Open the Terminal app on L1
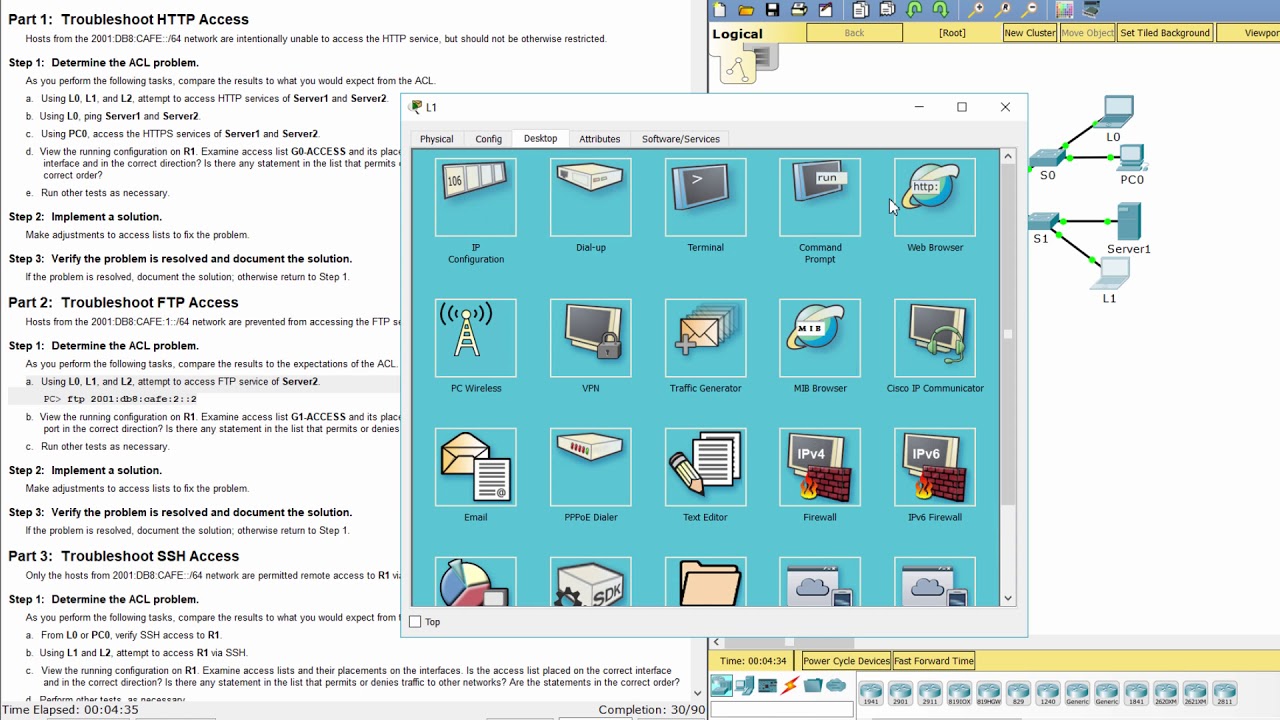Viewport: 1280px width, 720px height. (705, 197)
